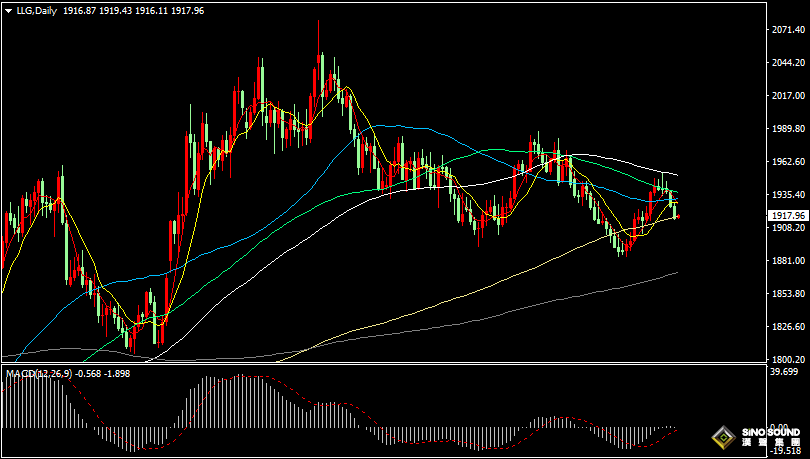Click the 1800.20 price axis label

(x=789, y=359)
